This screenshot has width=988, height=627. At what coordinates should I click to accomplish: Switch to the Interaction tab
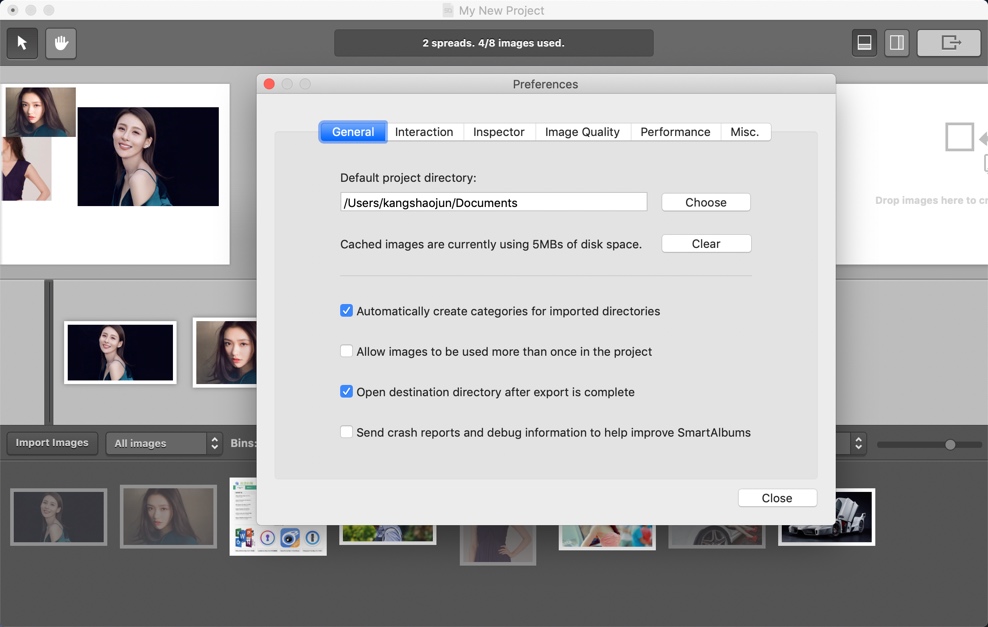[x=424, y=131]
